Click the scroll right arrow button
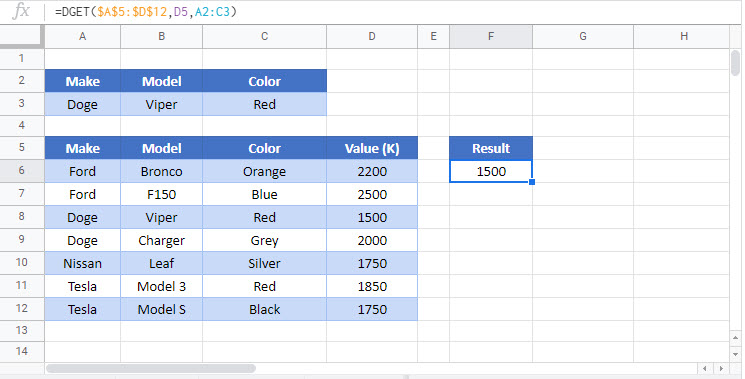Viewport: 745px width, 379px height. [721, 368]
